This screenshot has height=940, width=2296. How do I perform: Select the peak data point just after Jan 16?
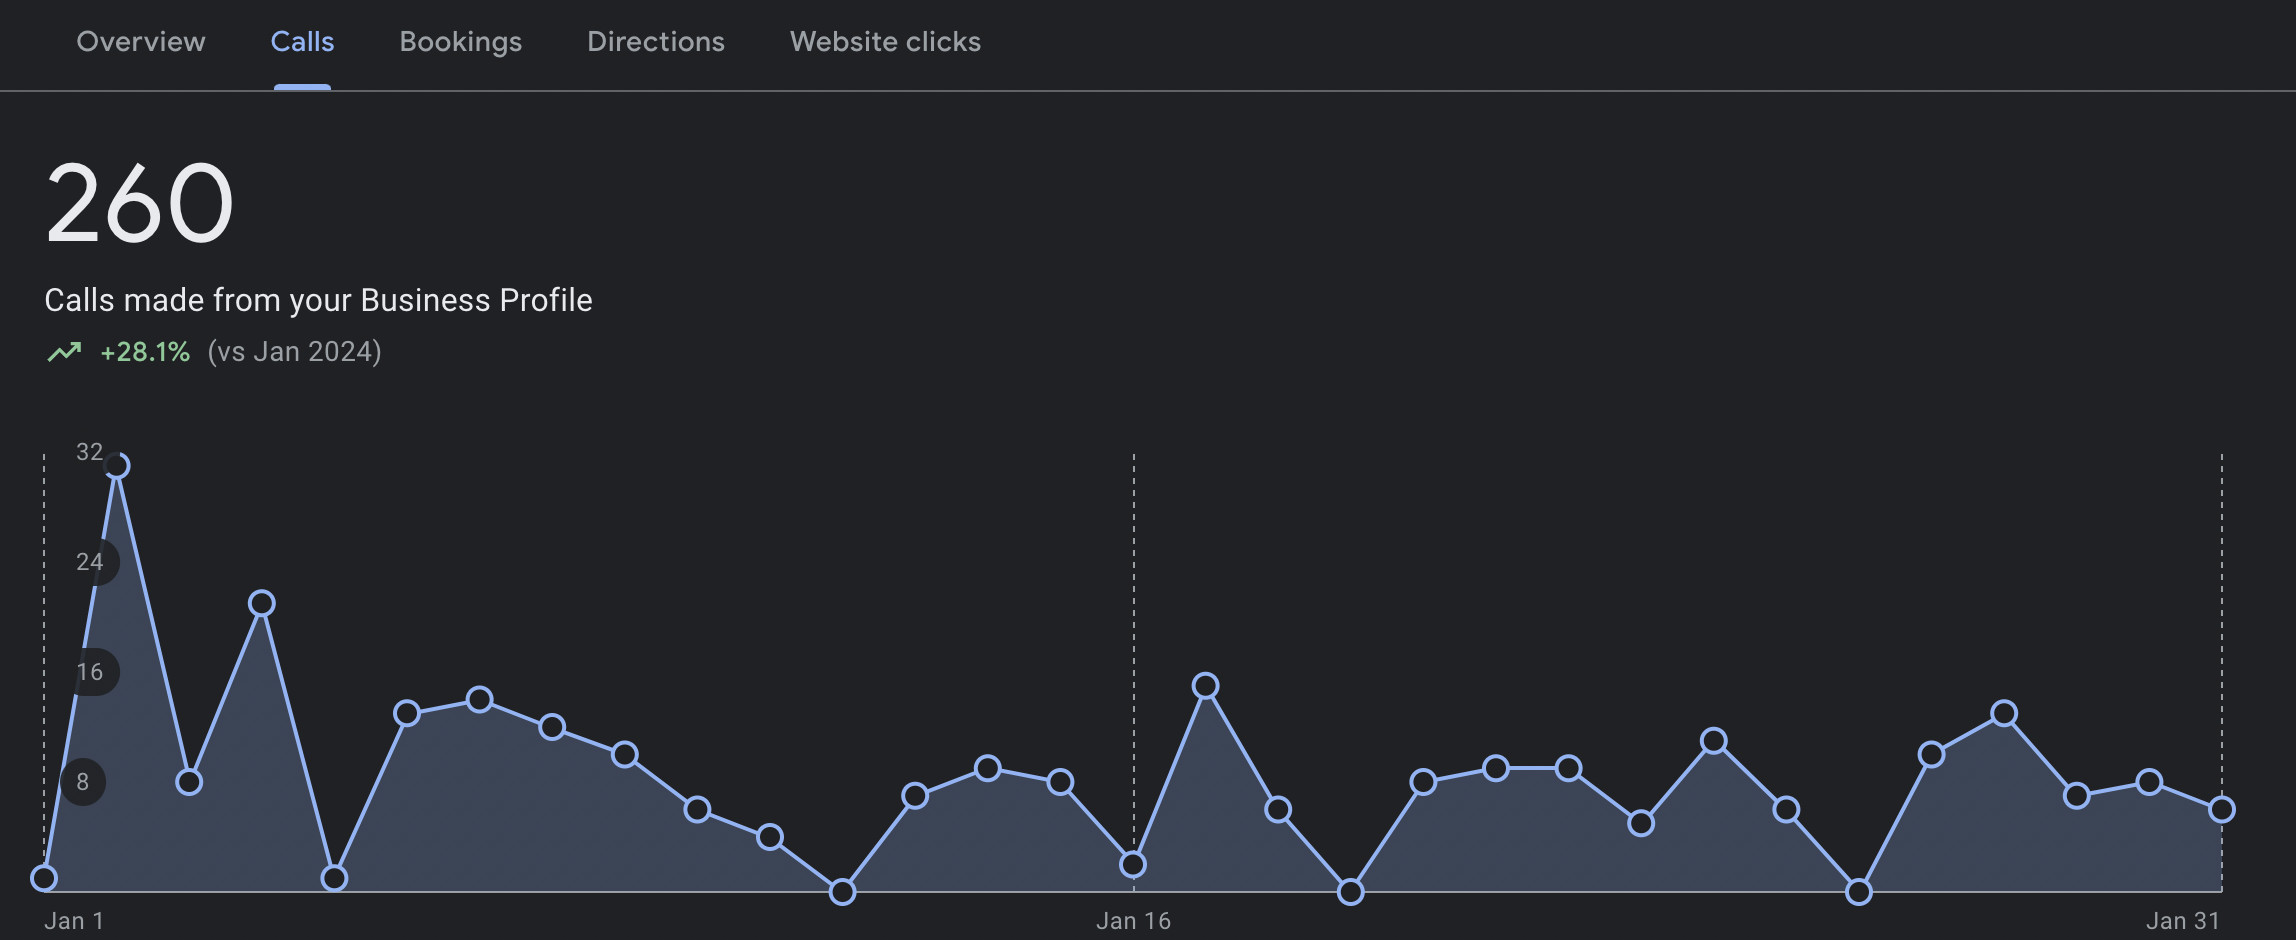click(x=1206, y=686)
